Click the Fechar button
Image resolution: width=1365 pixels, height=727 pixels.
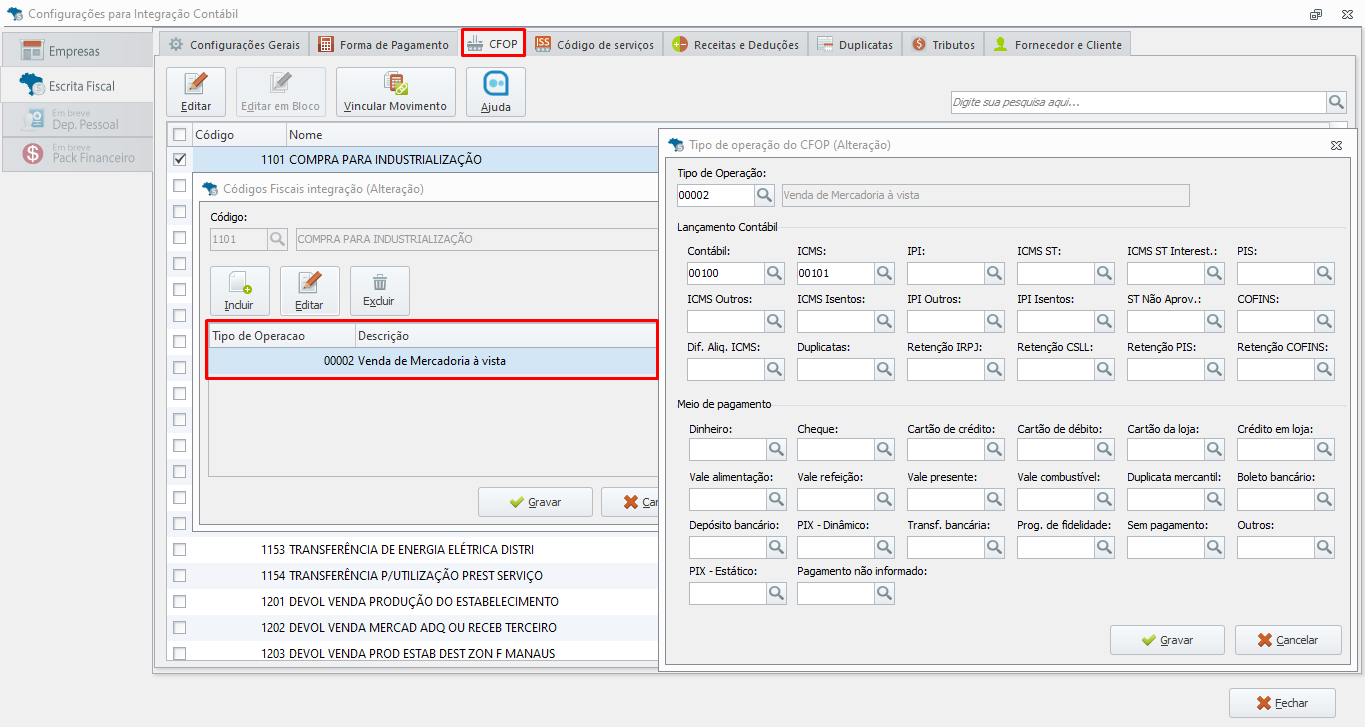[x=1282, y=703]
